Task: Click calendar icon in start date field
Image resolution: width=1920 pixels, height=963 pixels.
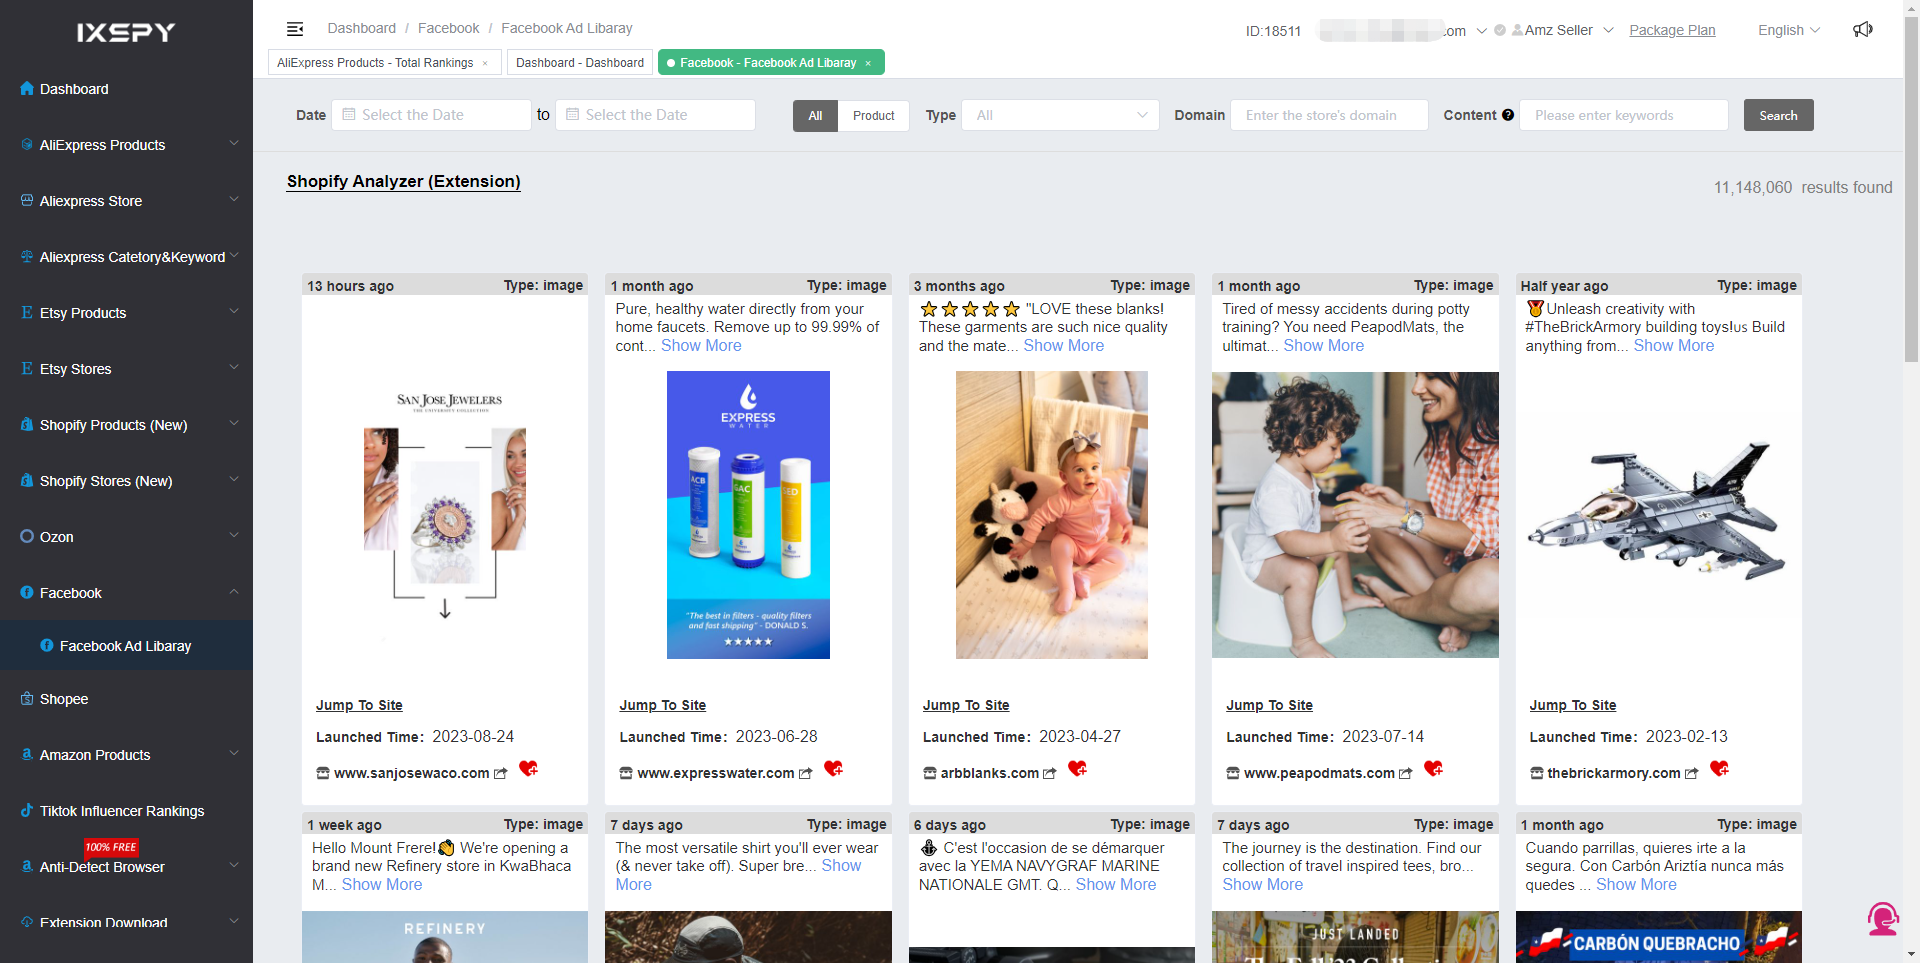Action: pos(349,115)
